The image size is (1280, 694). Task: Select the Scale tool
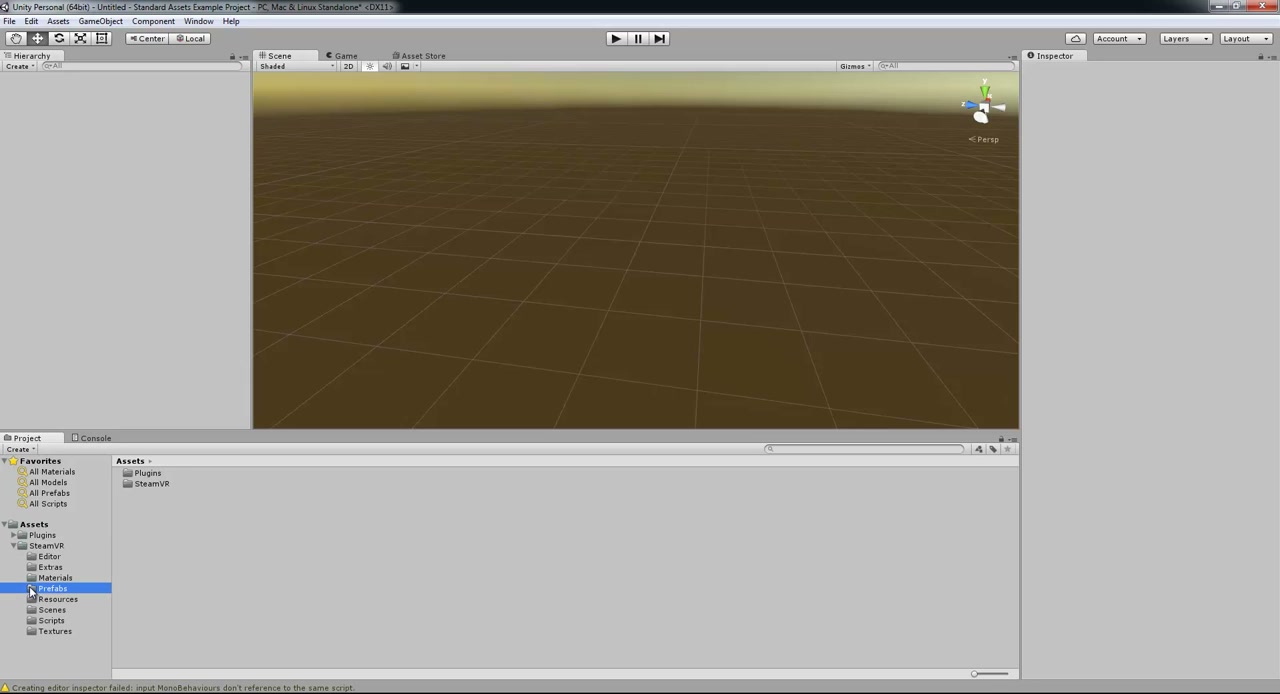pyautogui.click(x=80, y=38)
